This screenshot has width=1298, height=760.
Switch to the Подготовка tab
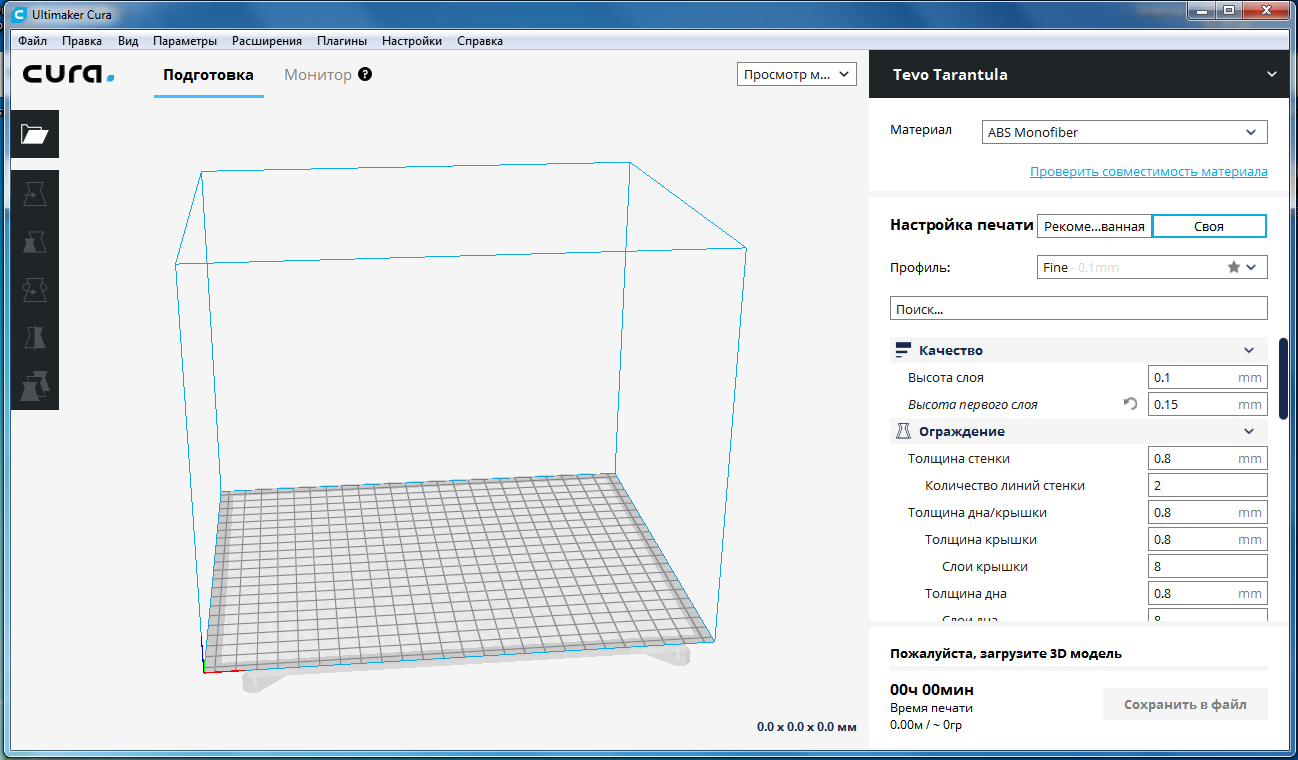[209, 75]
